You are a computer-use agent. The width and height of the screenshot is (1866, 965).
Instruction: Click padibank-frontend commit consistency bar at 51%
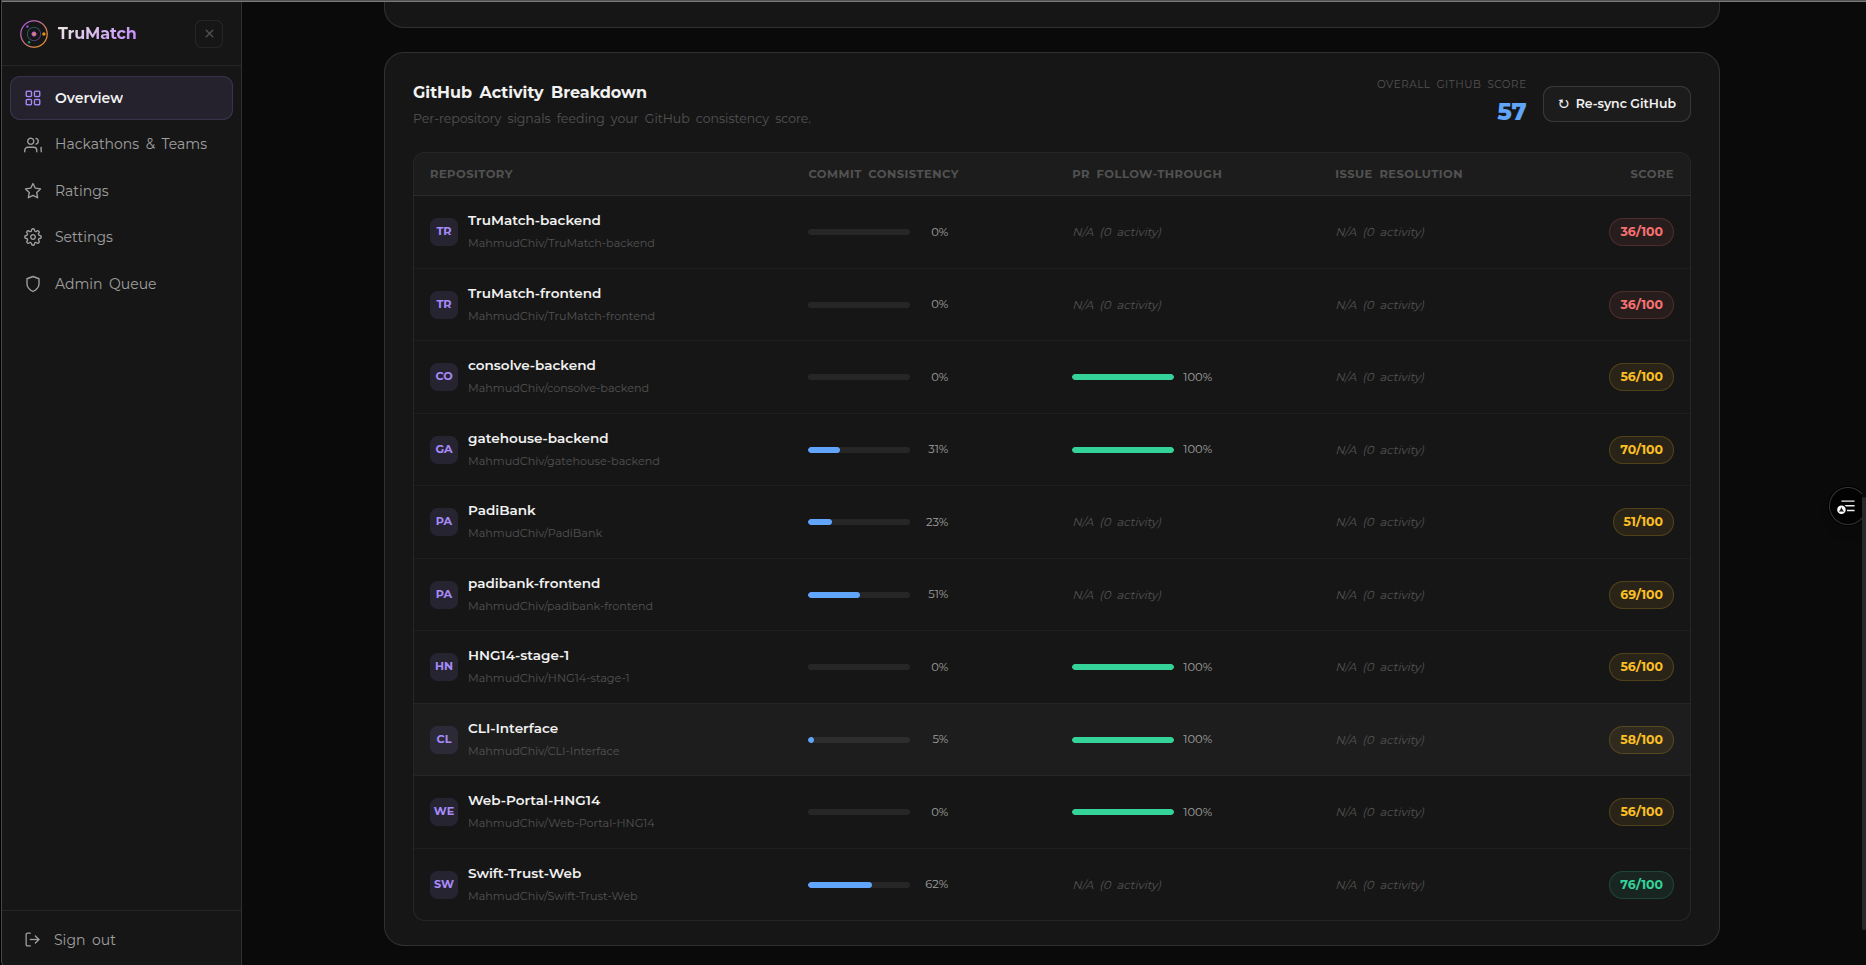point(859,595)
